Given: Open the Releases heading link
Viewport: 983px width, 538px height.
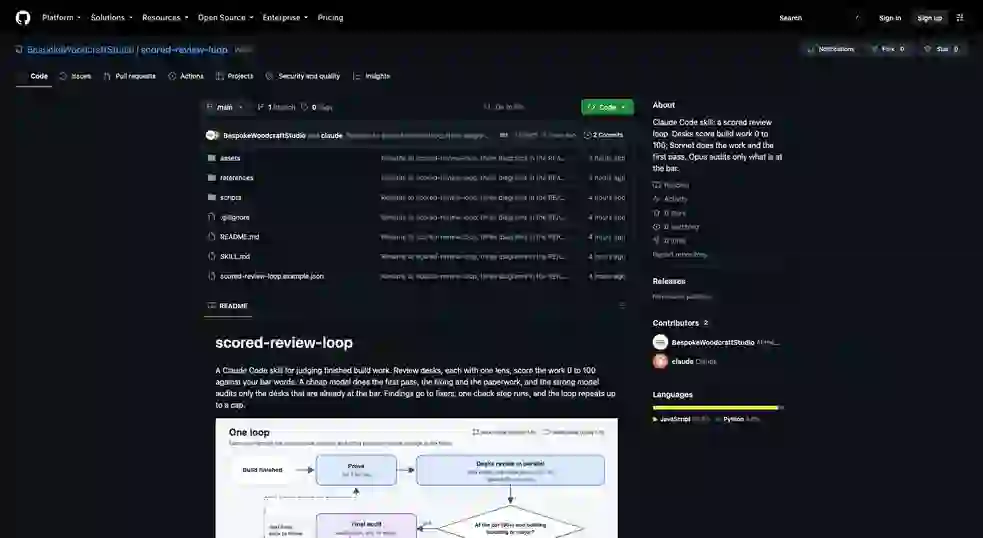Looking at the screenshot, I should coord(669,282).
